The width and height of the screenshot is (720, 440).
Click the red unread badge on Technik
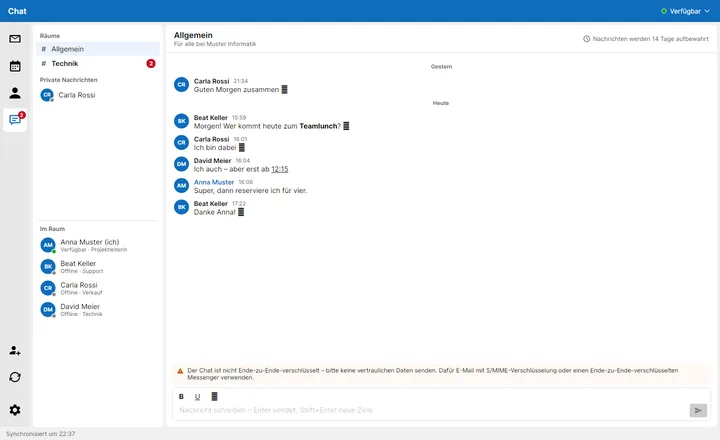click(151, 63)
